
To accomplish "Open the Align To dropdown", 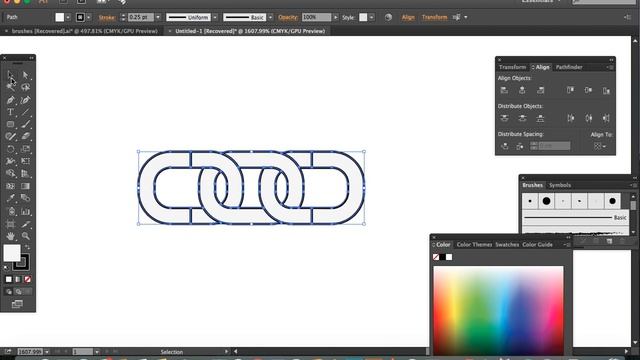I will 600,146.
